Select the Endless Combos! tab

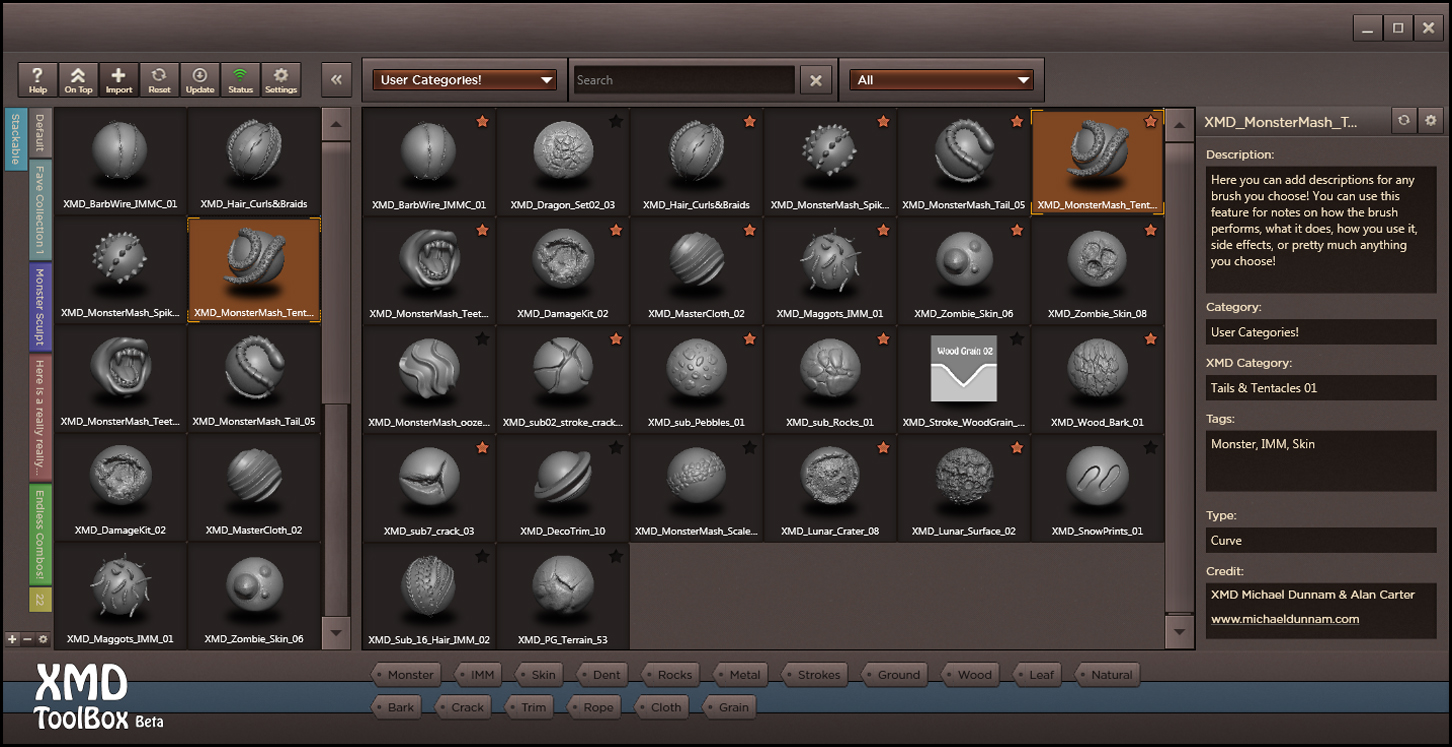point(40,534)
